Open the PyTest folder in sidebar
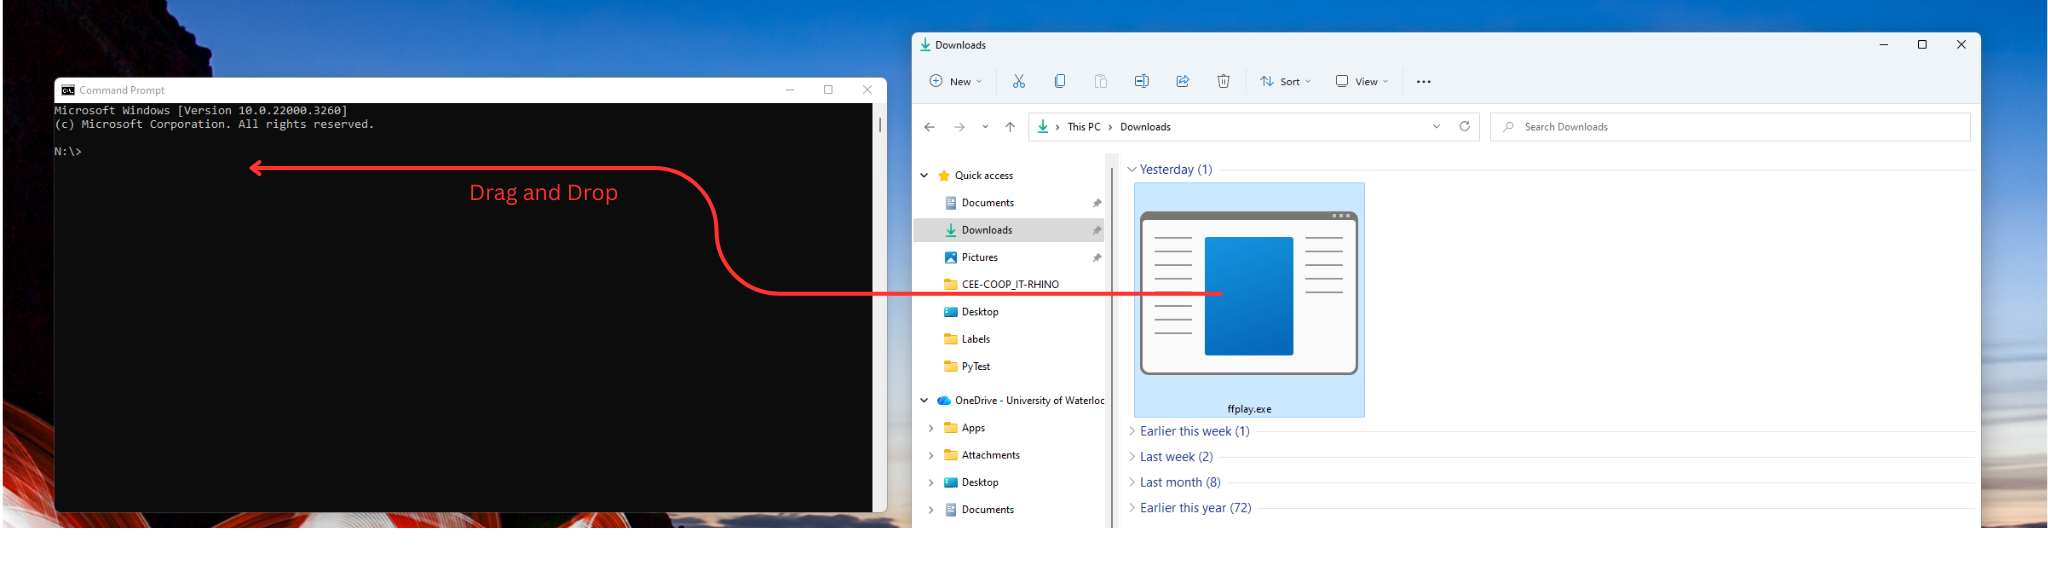Image resolution: width=2048 pixels, height=577 pixels. pos(1009,366)
